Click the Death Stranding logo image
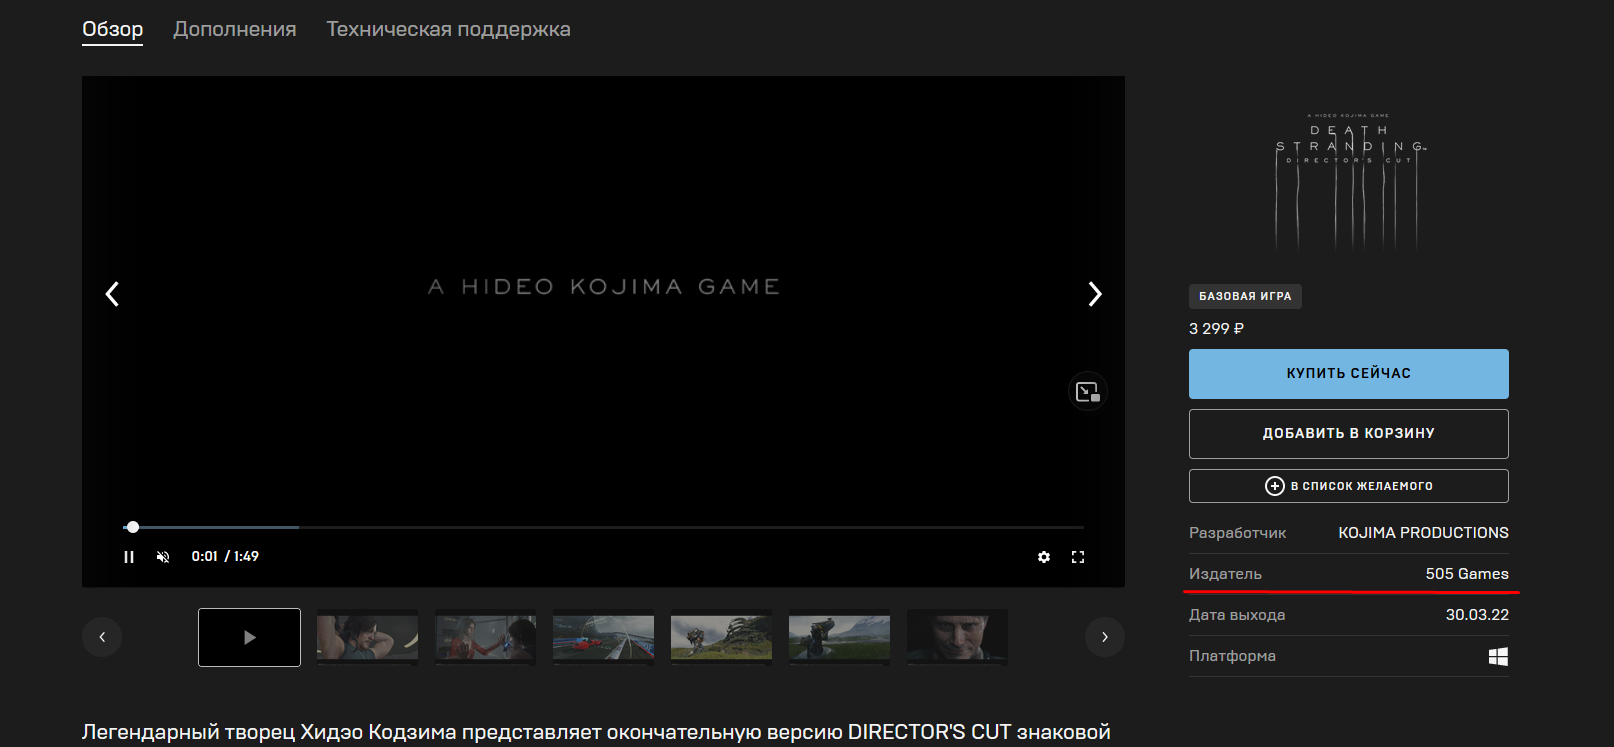Viewport: 1614px width, 747px height. pyautogui.click(x=1350, y=180)
